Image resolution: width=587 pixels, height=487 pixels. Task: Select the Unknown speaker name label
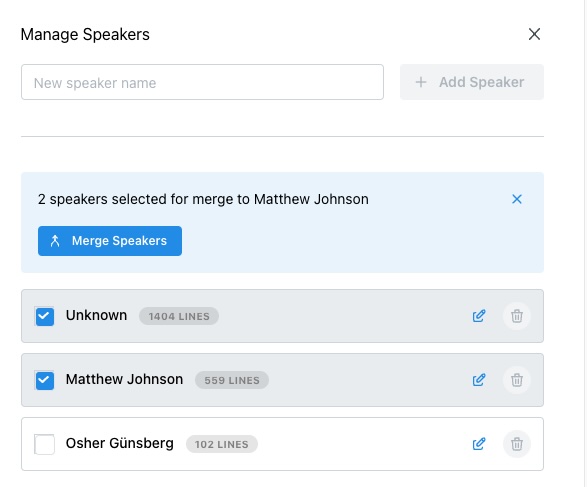coord(96,315)
